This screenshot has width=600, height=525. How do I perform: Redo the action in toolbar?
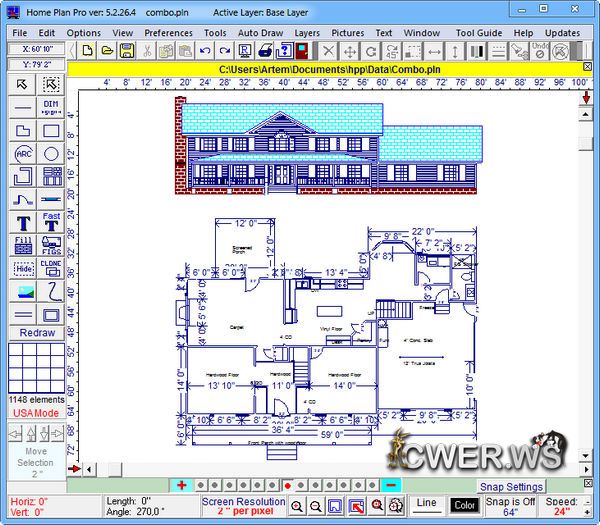[225, 51]
